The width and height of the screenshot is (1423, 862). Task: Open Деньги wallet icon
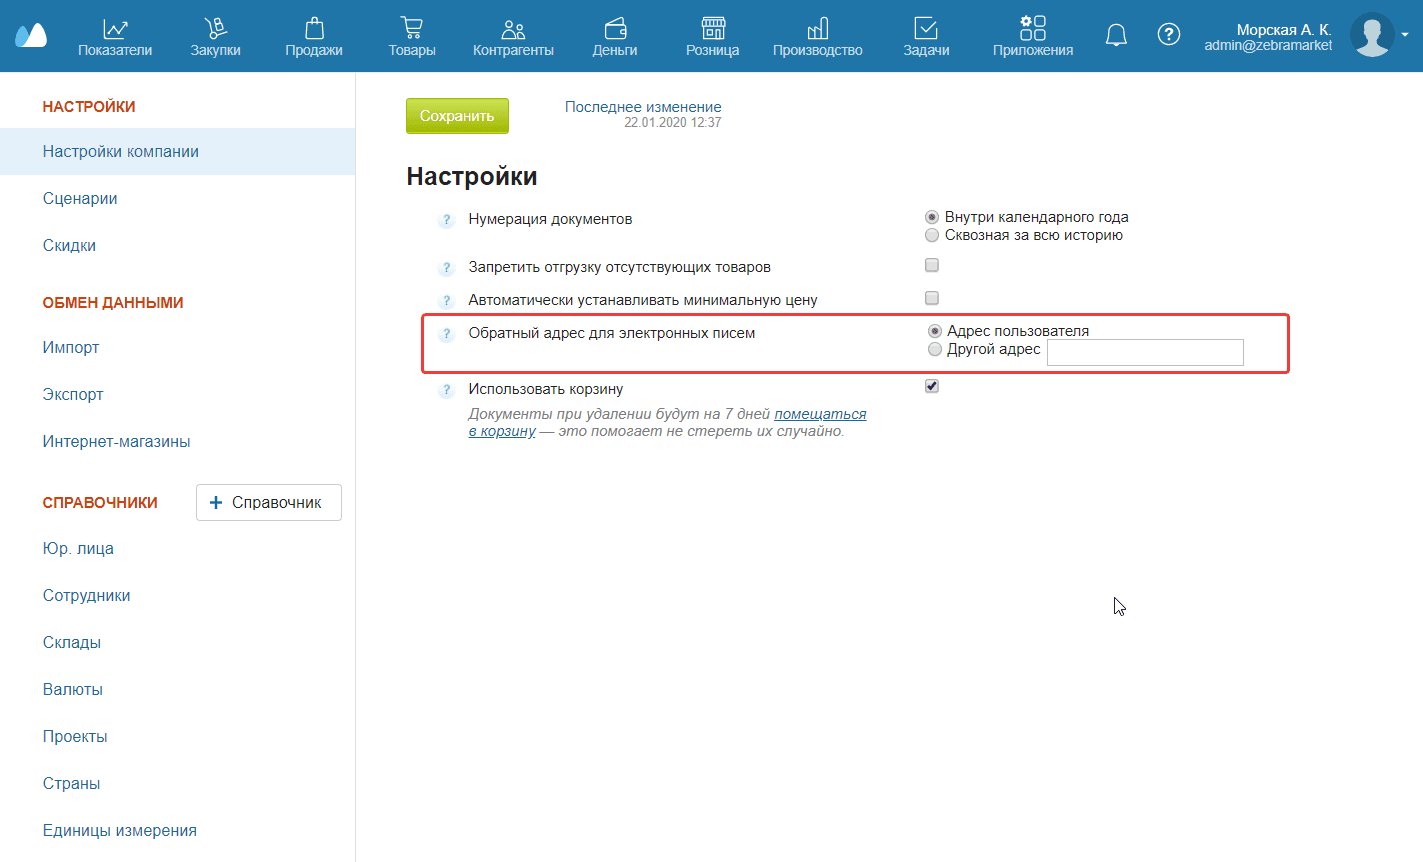coord(614,28)
